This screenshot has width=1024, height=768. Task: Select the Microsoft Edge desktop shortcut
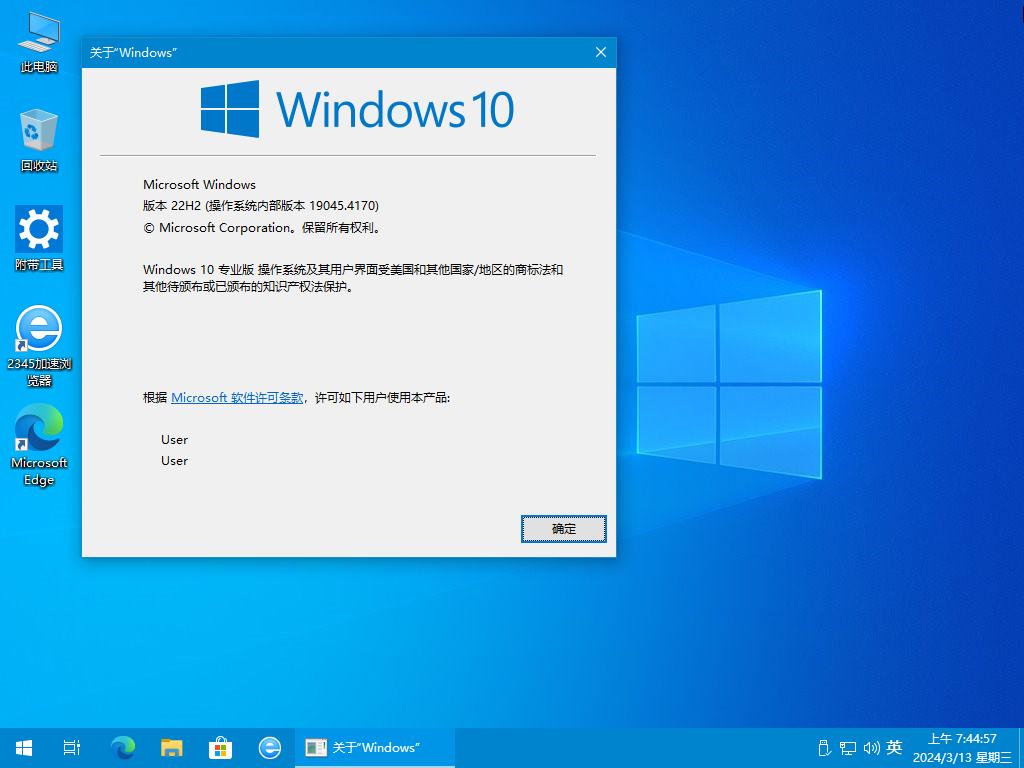click(39, 445)
